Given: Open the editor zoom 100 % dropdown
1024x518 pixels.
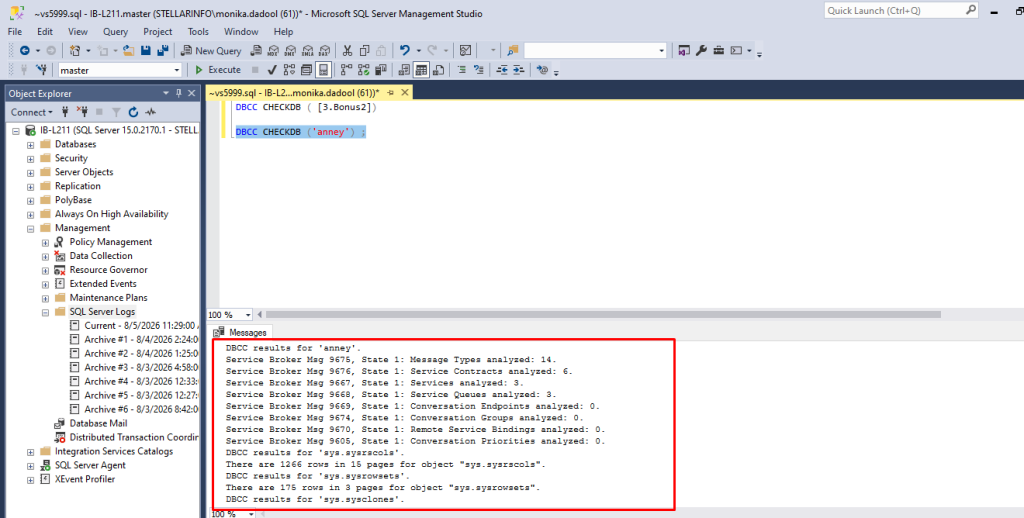Looking at the screenshot, I should point(248,315).
